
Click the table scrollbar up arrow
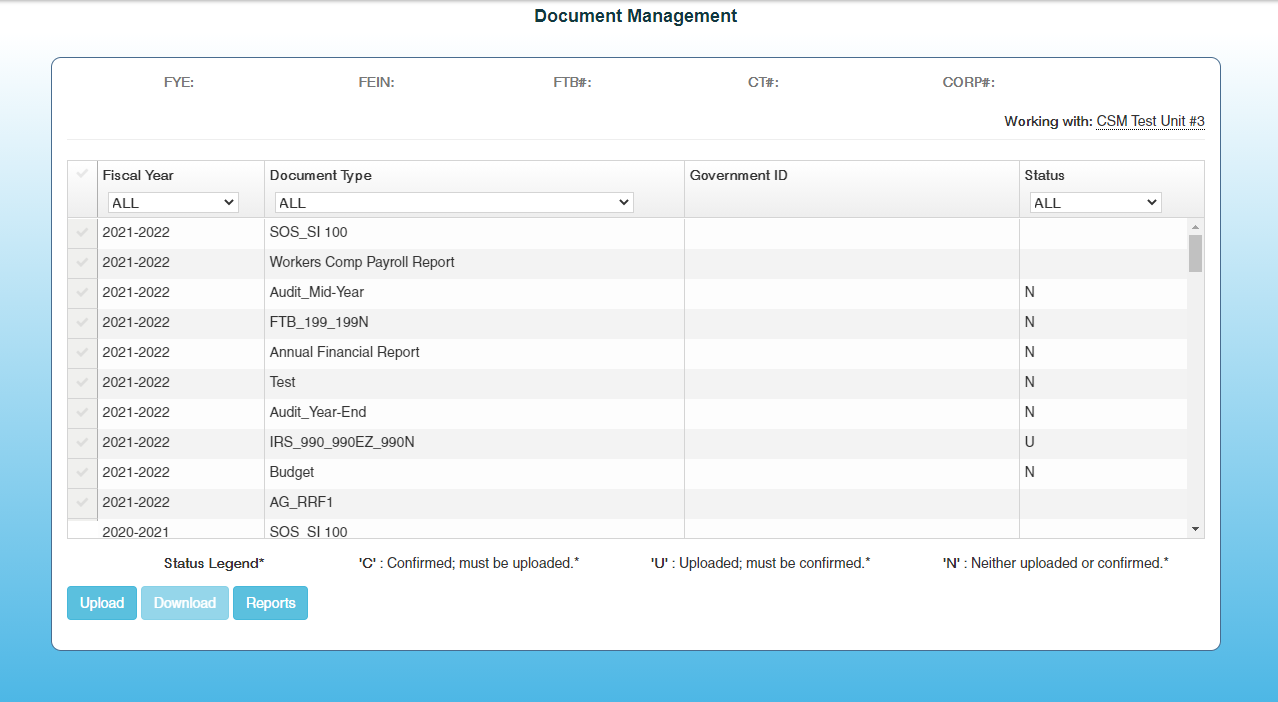point(1195,227)
